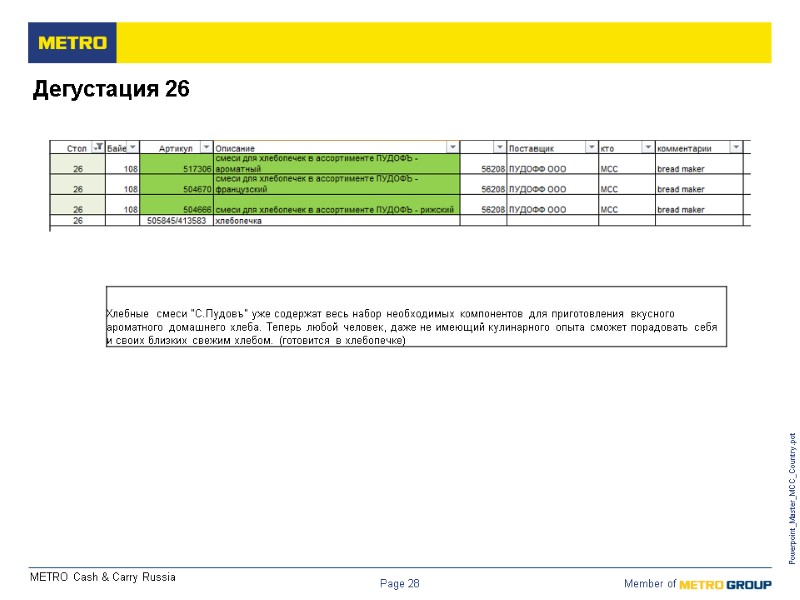Select bread maker in the 504666 row

tap(699, 205)
